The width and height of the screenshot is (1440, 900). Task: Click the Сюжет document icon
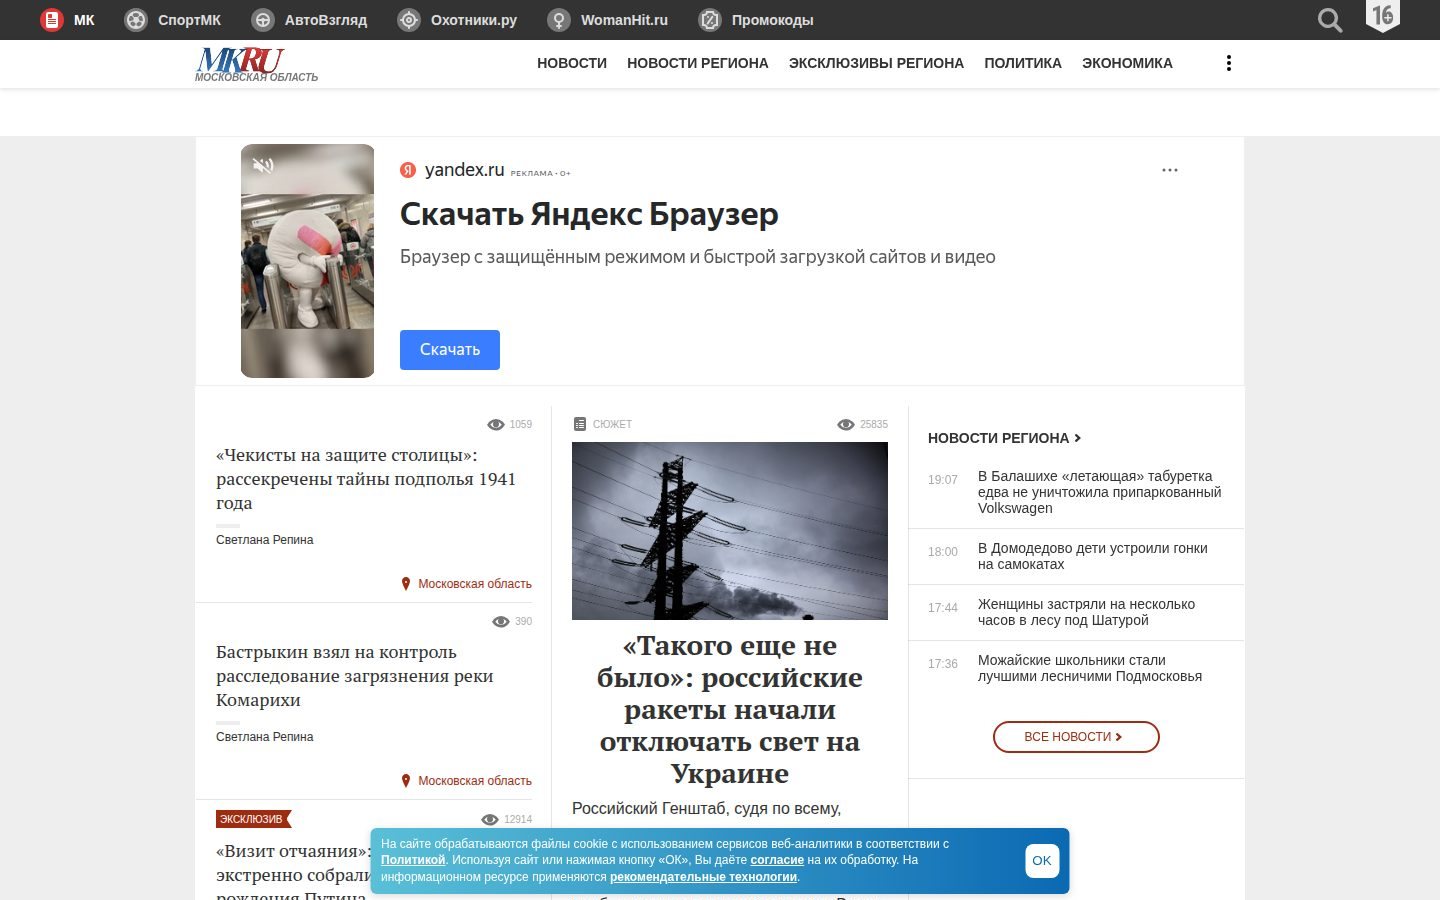click(x=580, y=425)
